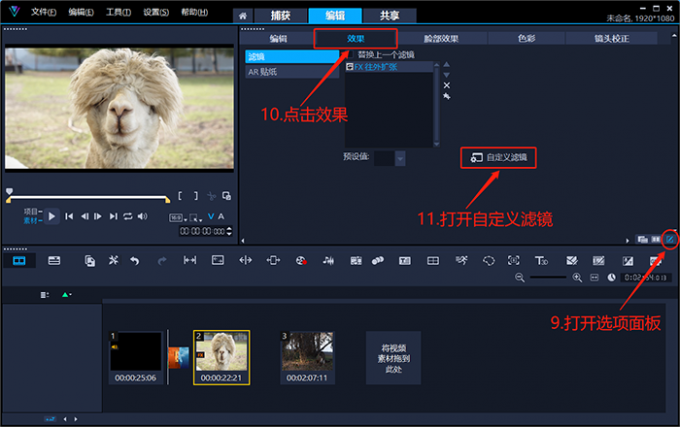Screen dimensions: 680x427
Task: Expand the green triangle track dropdown
Action: point(66,295)
